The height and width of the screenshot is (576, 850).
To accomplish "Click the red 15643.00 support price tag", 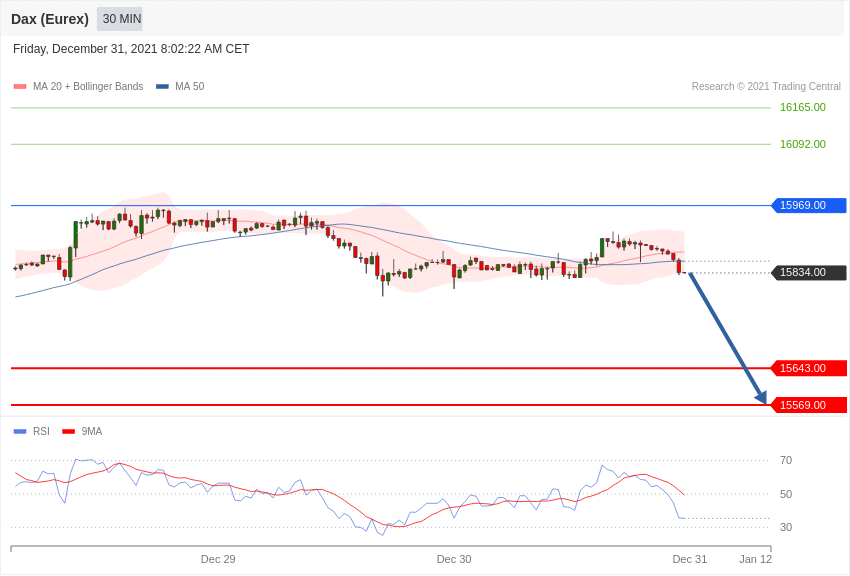I will tap(808, 368).
